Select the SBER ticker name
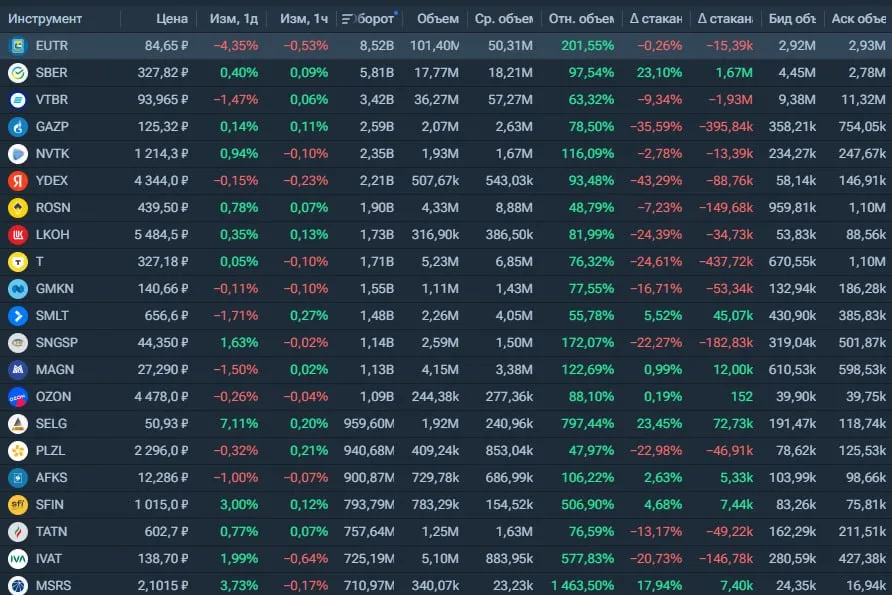 click(x=51, y=73)
